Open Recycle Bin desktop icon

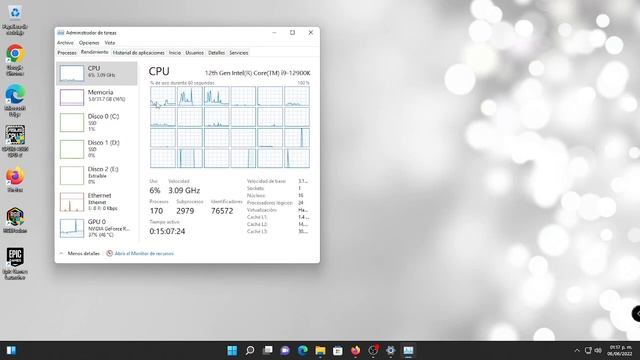(x=15, y=19)
